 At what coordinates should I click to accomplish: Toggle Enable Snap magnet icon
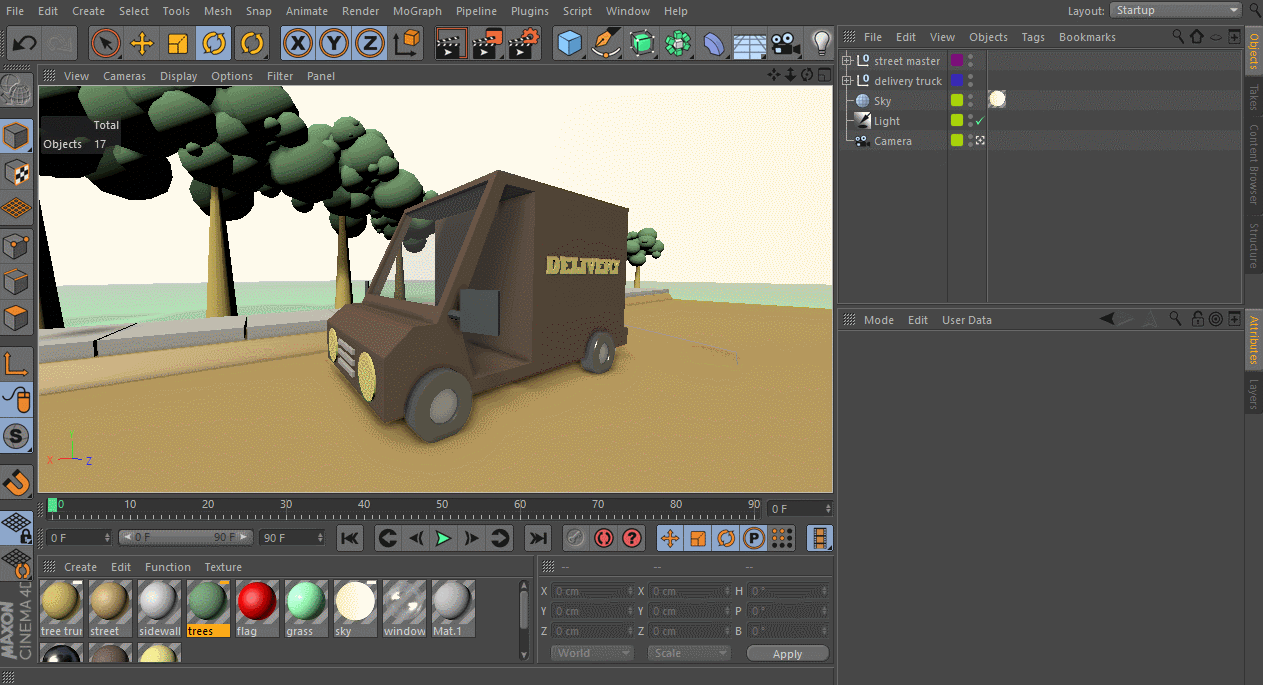click(x=17, y=482)
